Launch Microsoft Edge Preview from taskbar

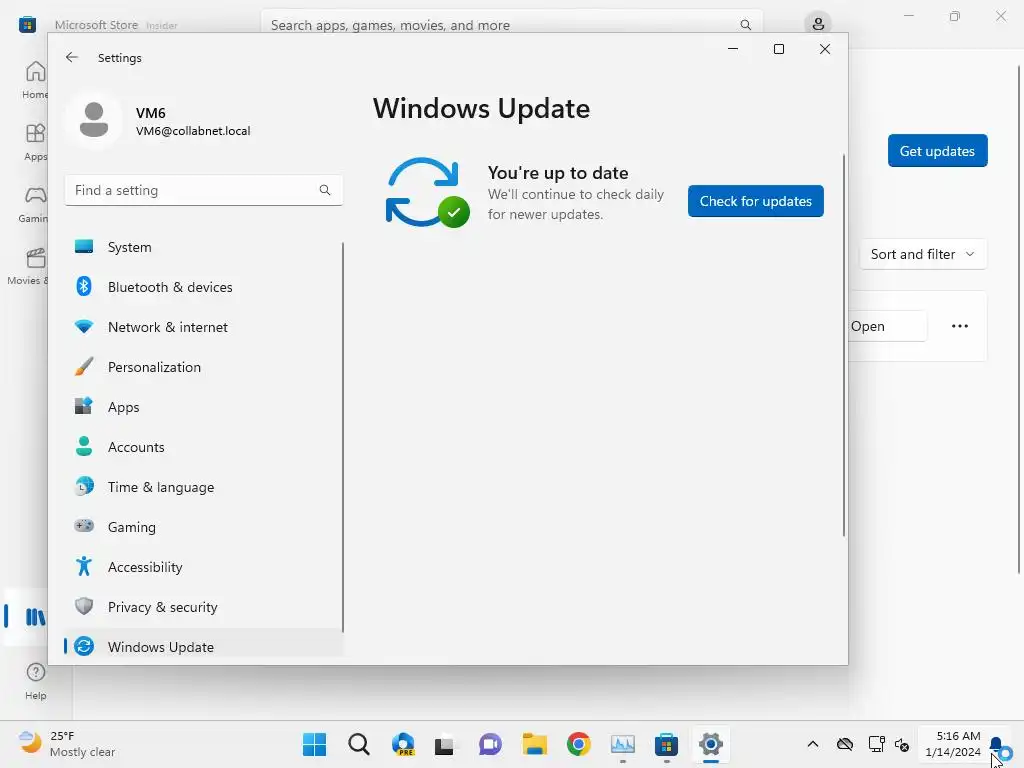(403, 744)
